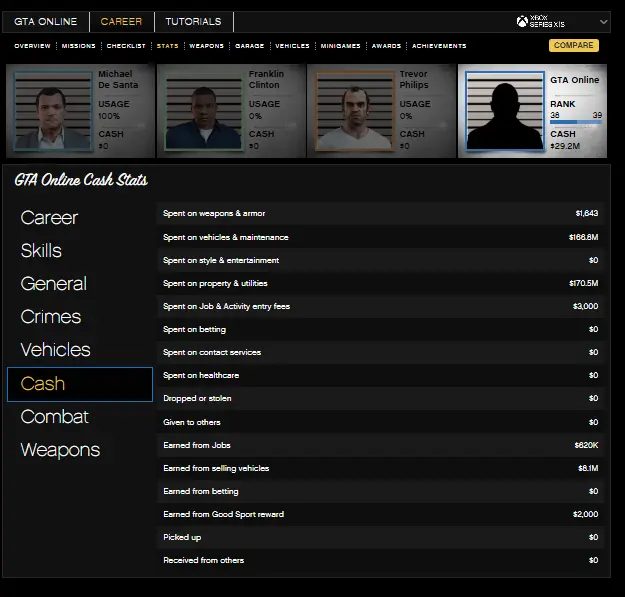The width and height of the screenshot is (625, 597).
Task: Click the Xbox logo icon
Action: coord(522,22)
